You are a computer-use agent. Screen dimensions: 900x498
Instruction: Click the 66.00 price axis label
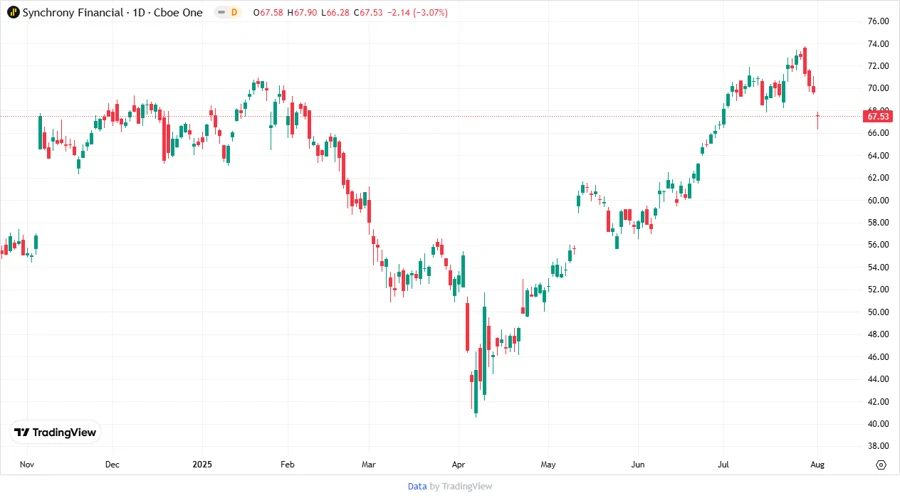(878, 133)
